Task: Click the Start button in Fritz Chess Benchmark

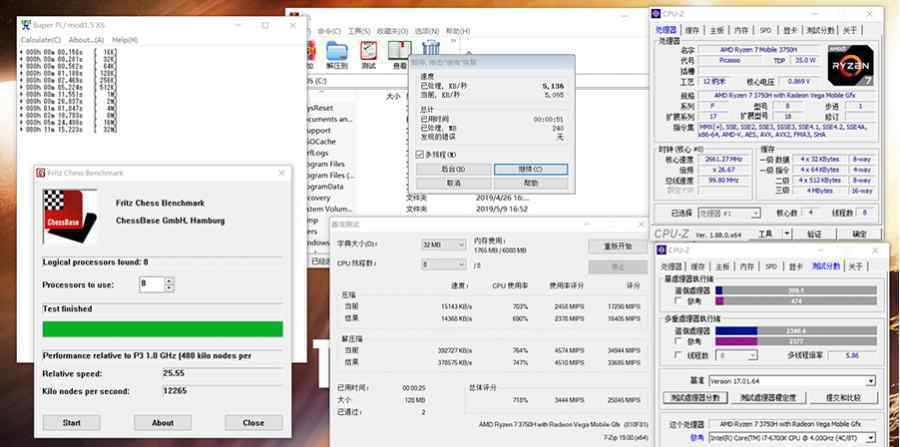Action: [x=72, y=423]
